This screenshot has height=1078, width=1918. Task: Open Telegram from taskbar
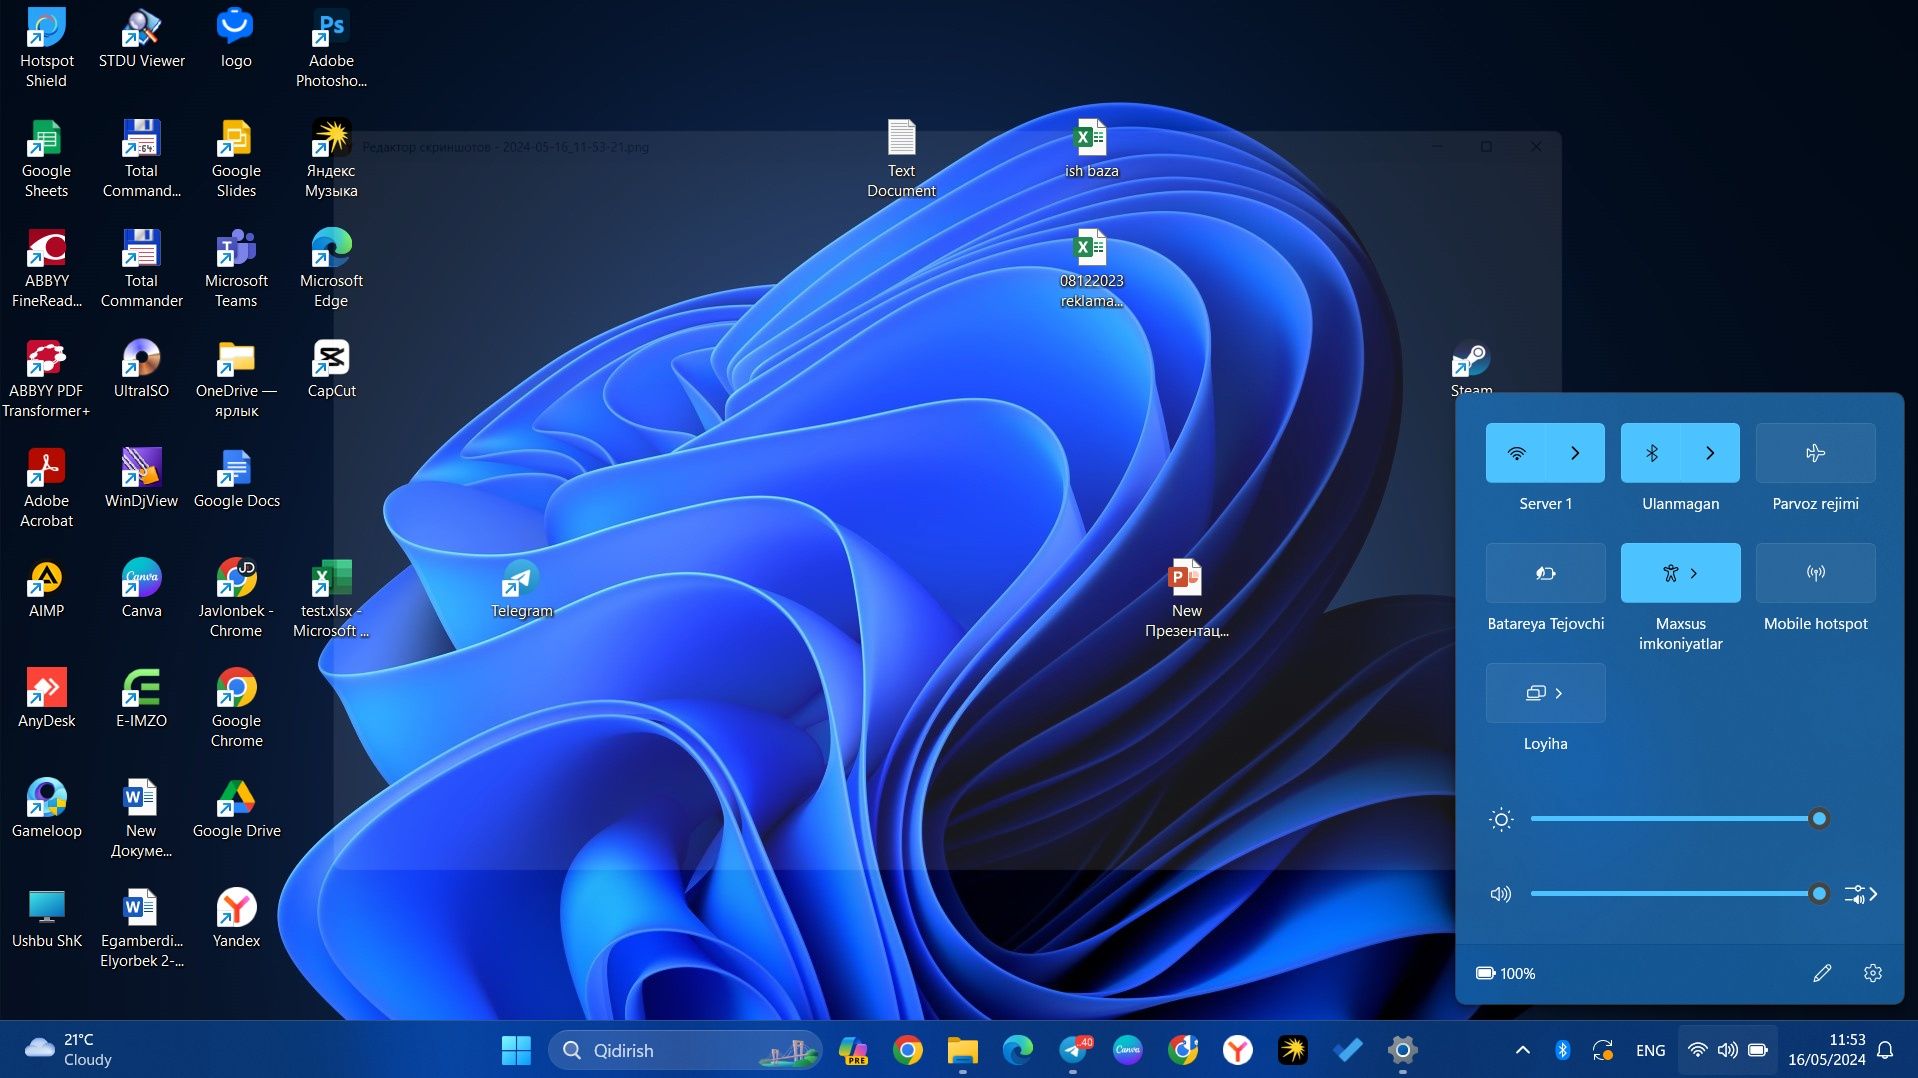click(1074, 1050)
